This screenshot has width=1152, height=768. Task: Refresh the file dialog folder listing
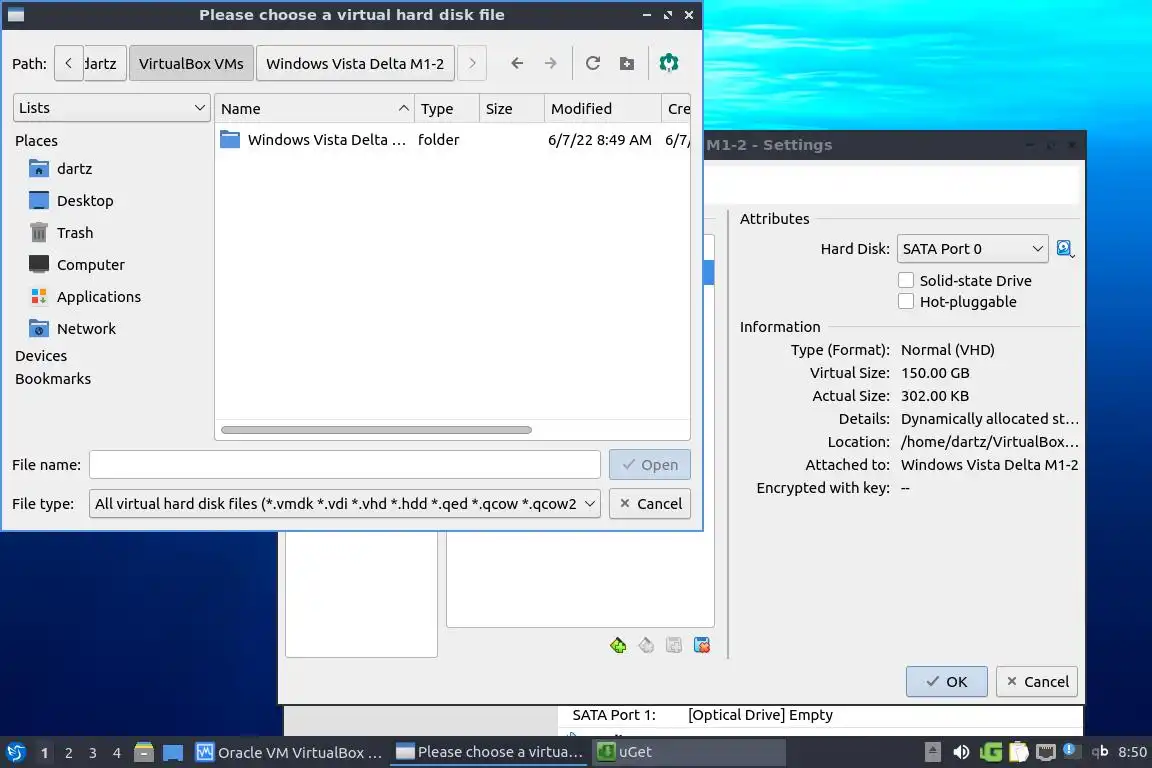[593, 63]
